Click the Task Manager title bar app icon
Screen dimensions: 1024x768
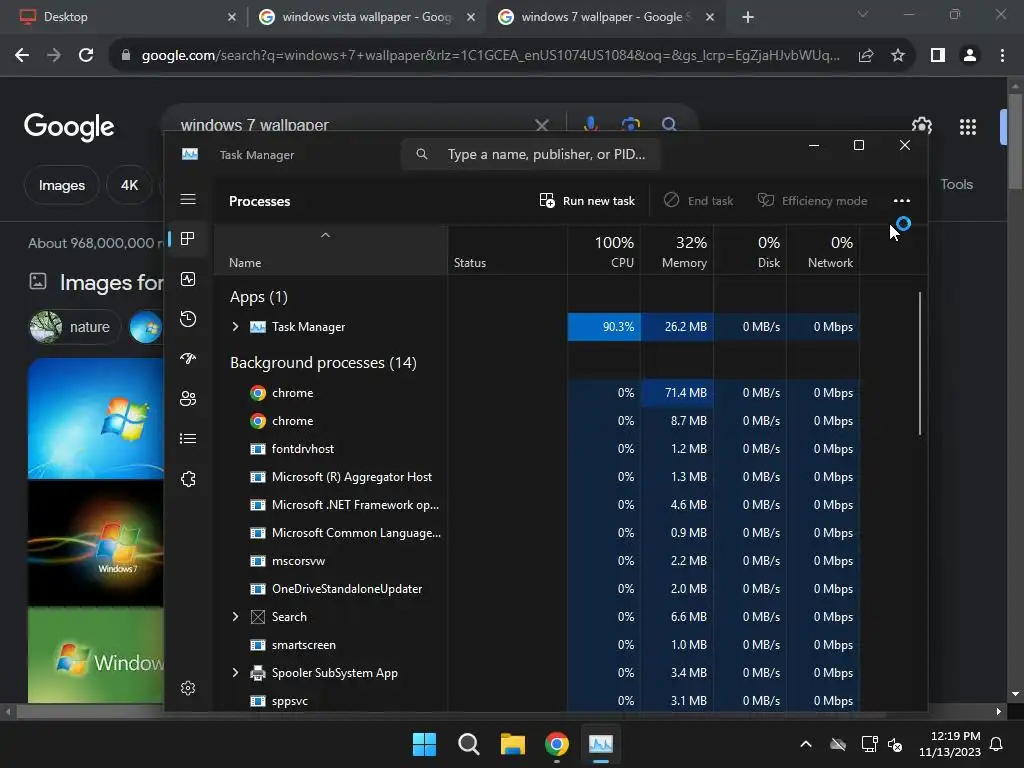[x=190, y=154]
